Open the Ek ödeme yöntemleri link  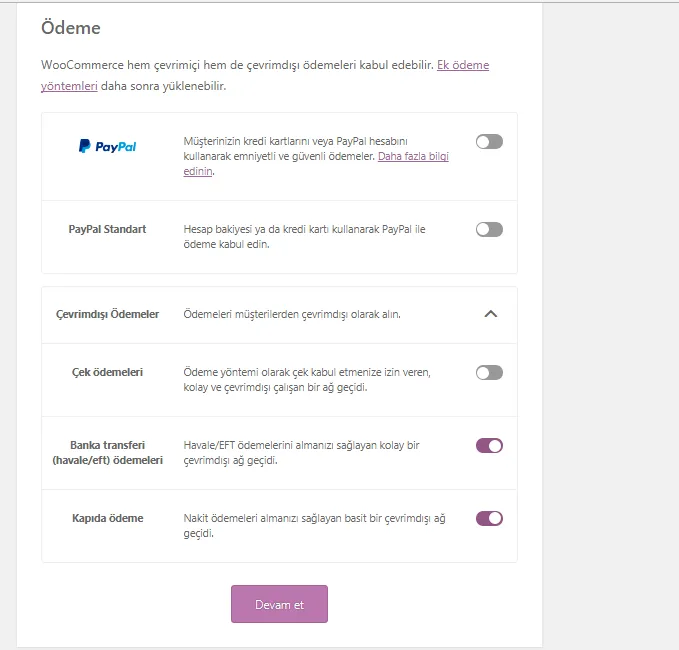[265, 75]
